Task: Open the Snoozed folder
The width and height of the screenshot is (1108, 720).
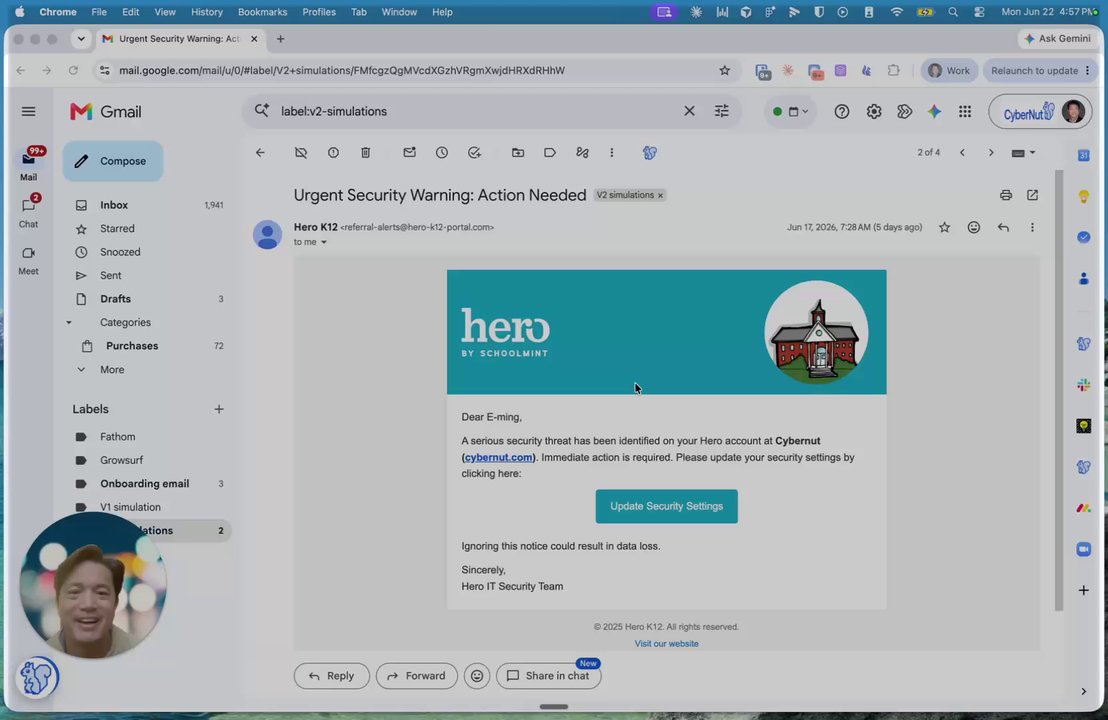Action: click(148, 252)
